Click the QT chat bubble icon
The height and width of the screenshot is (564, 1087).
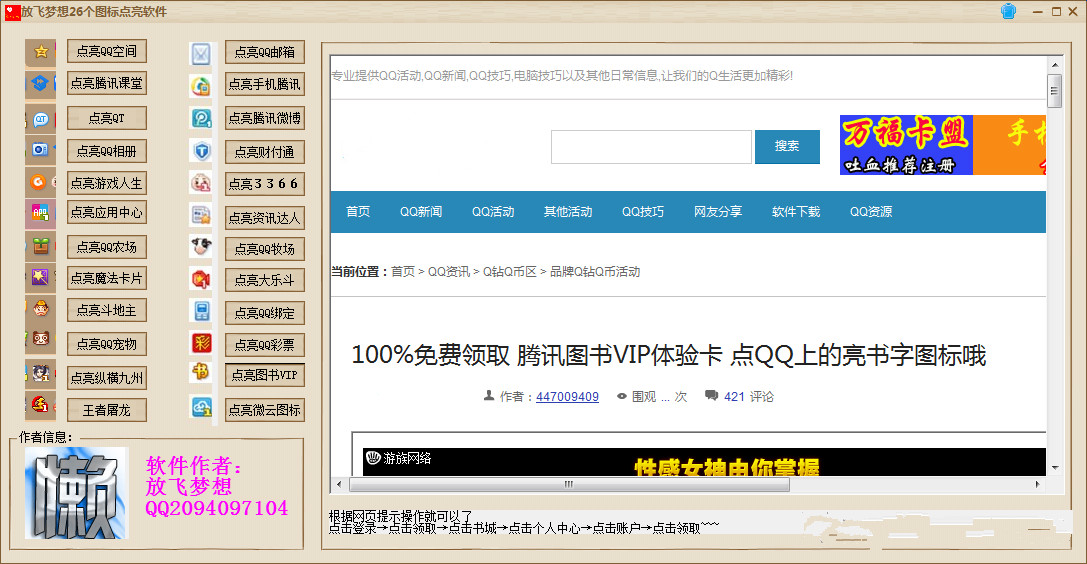(40, 119)
